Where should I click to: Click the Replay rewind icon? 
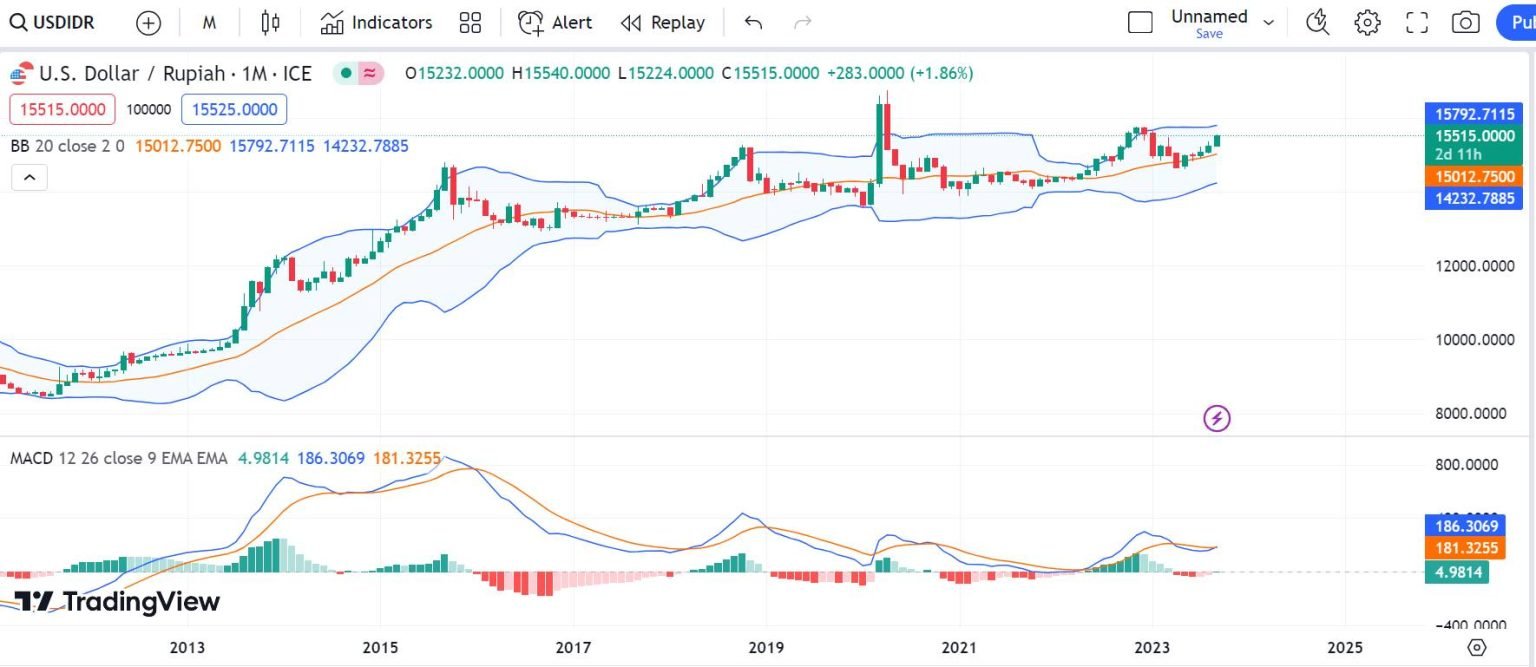pos(629,22)
